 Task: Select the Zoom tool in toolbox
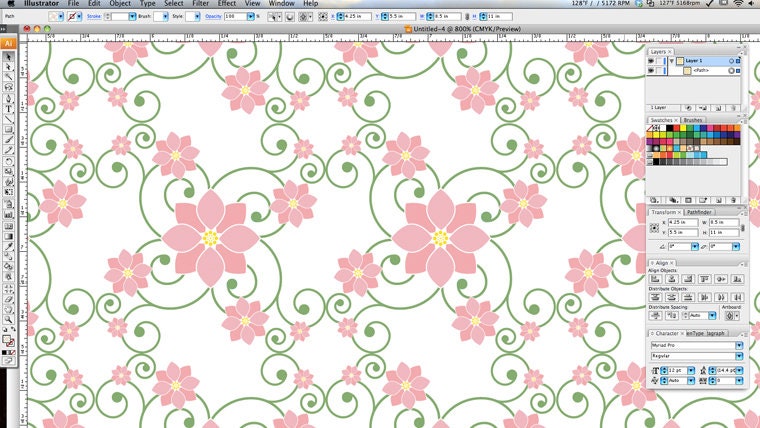[x=8, y=319]
